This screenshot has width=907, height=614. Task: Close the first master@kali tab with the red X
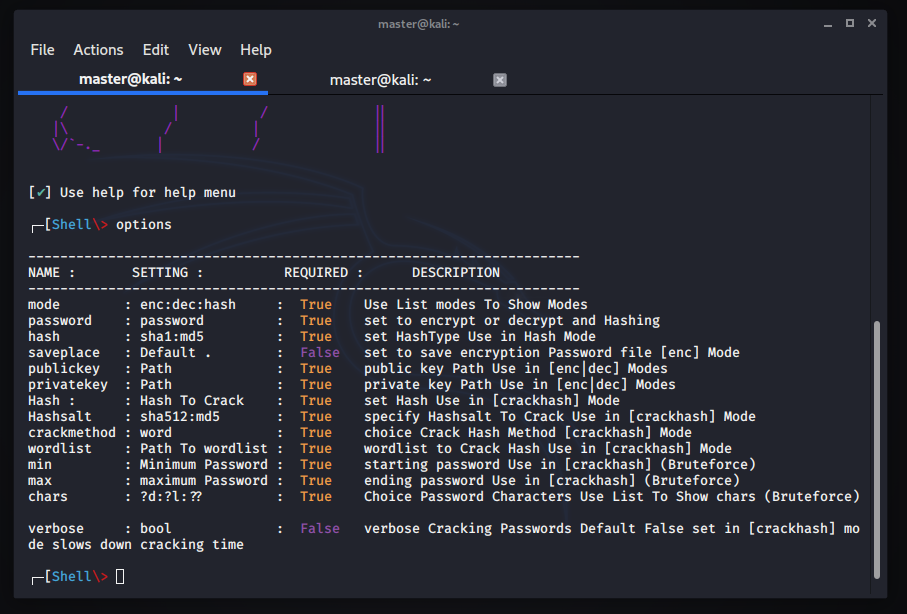250,79
